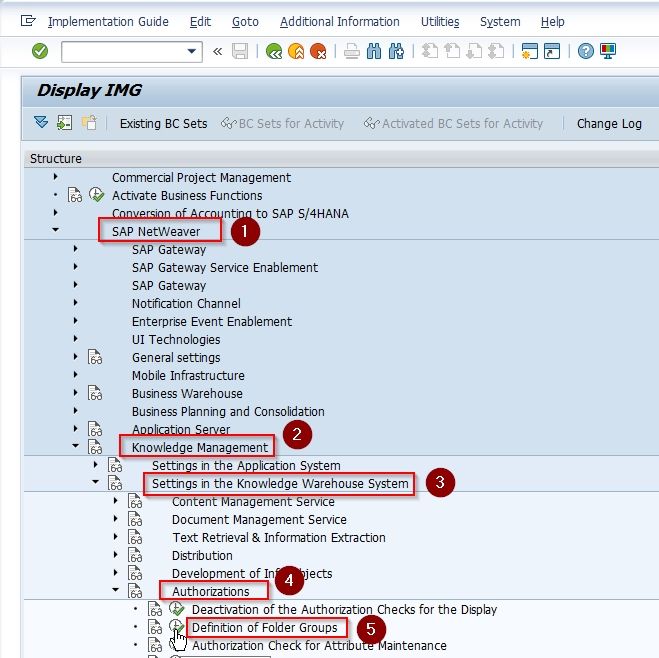Expand the Business Warehouse node

[x=76, y=392]
